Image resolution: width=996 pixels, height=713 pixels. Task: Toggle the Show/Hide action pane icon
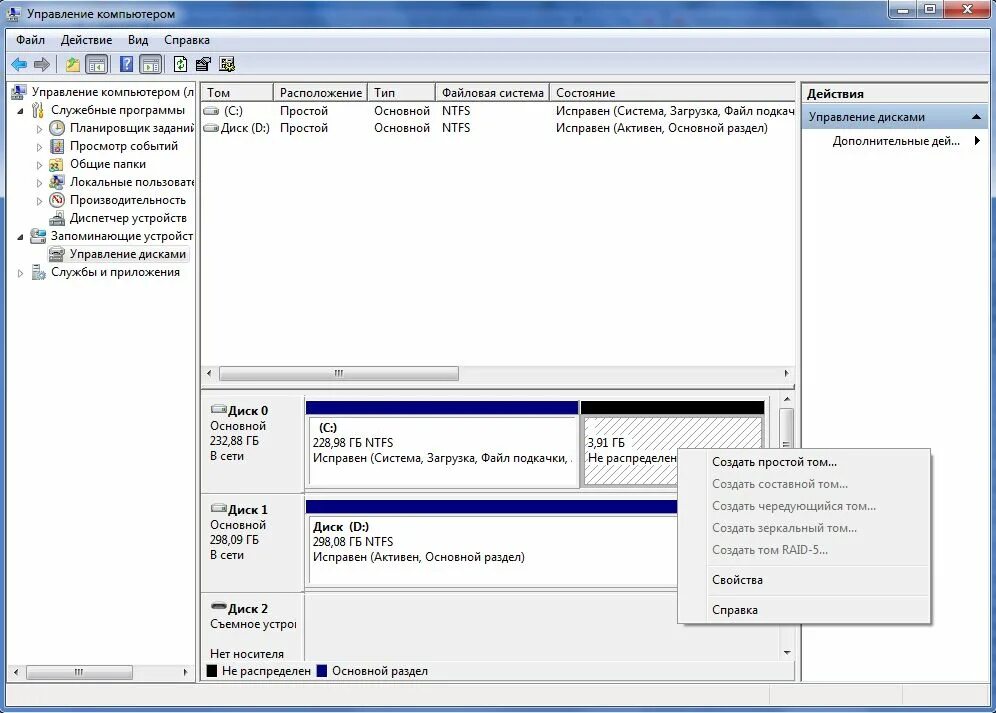pos(151,64)
